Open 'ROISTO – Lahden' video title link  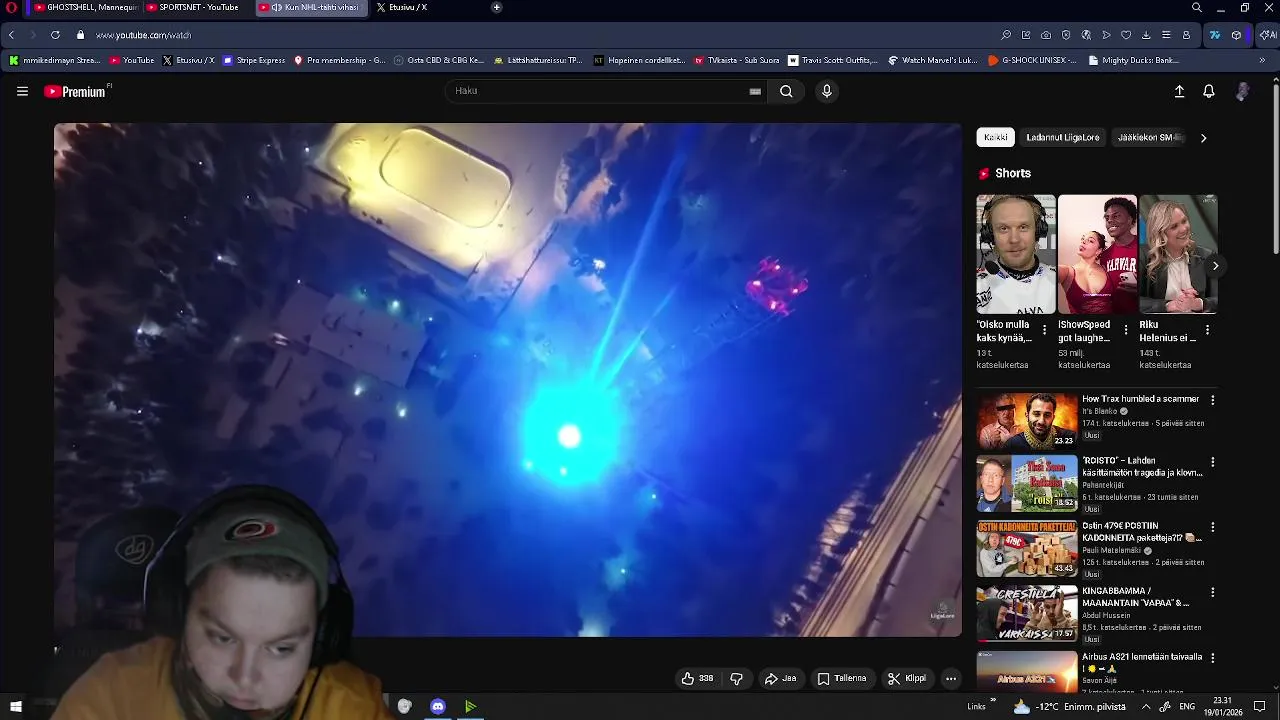click(1142, 467)
